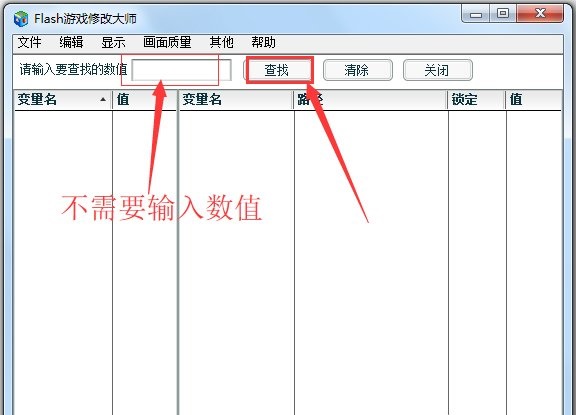This screenshot has height=415, width=576.
Task: Open the 文件 menu
Action: tap(29, 43)
